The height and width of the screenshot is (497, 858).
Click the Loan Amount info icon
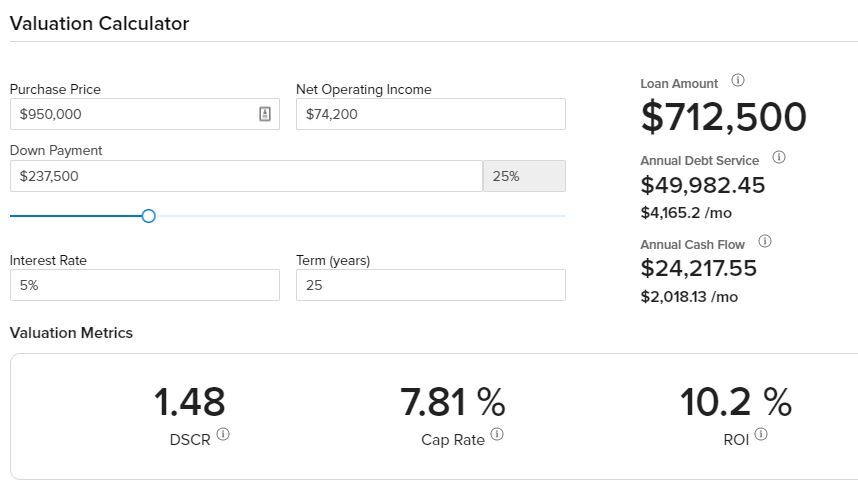pyautogui.click(x=738, y=81)
